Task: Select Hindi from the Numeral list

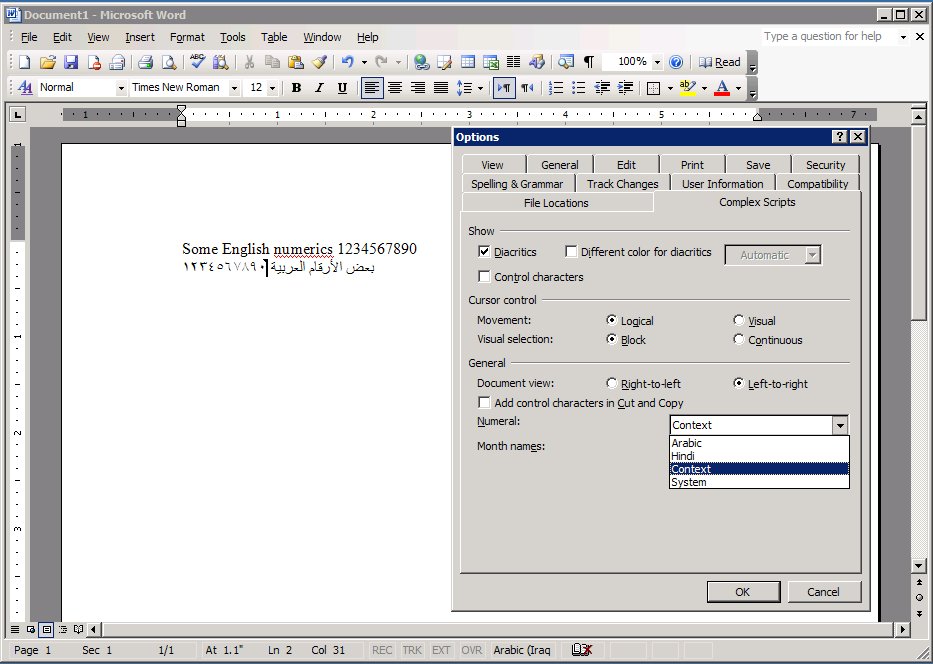Action: (683, 456)
